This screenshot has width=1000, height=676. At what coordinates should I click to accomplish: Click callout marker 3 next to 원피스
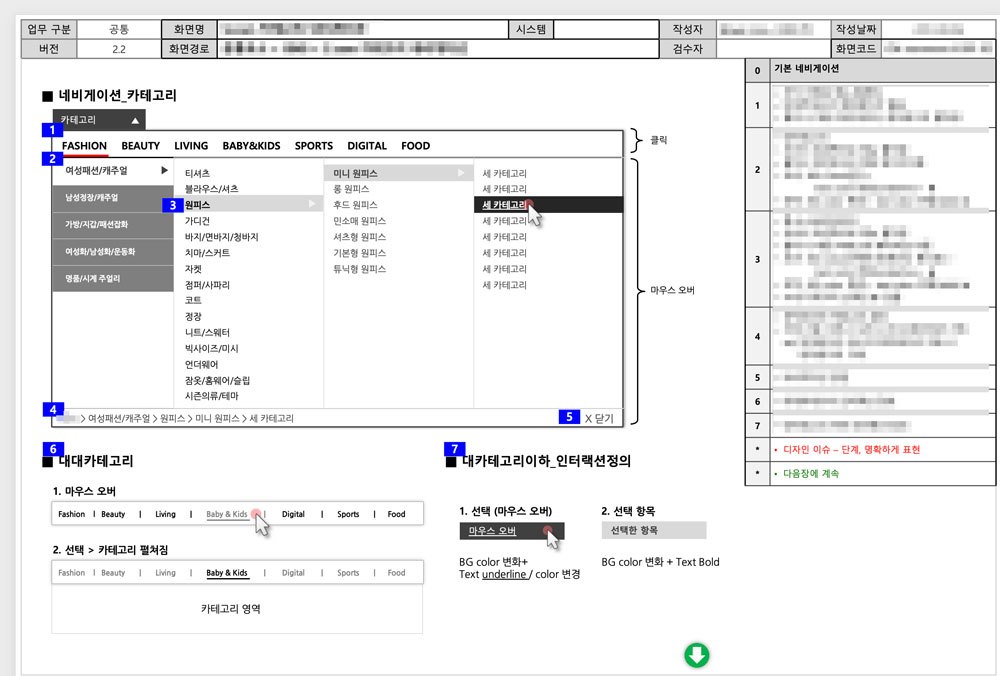pos(173,205)
